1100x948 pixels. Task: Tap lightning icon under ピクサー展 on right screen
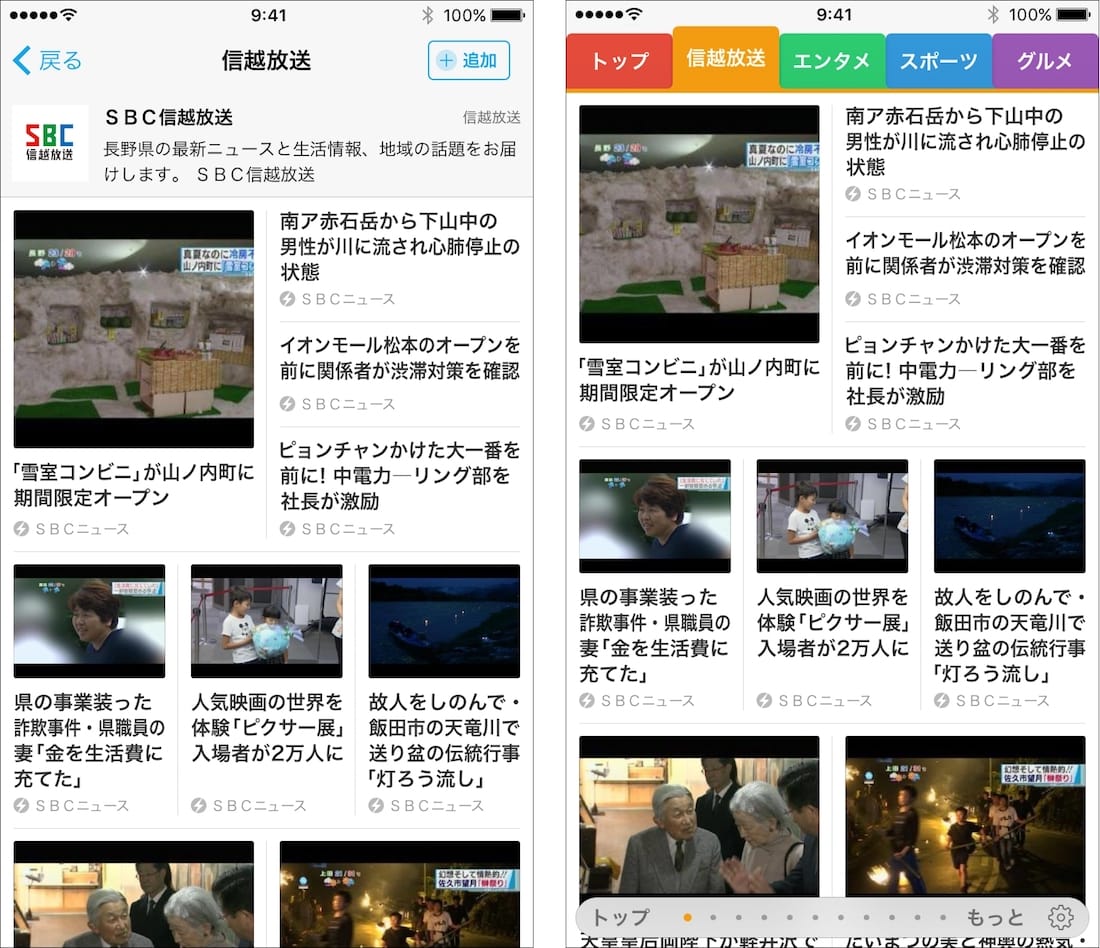click(x=764, y=700)
